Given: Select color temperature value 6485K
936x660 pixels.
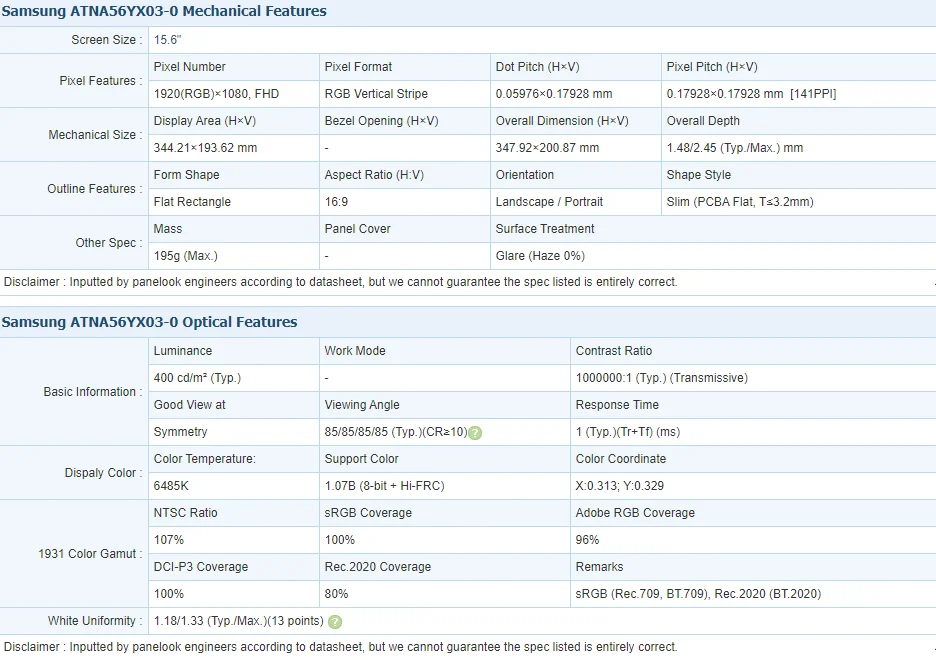Looking at the screenshot, I should (x=171, y=486).
